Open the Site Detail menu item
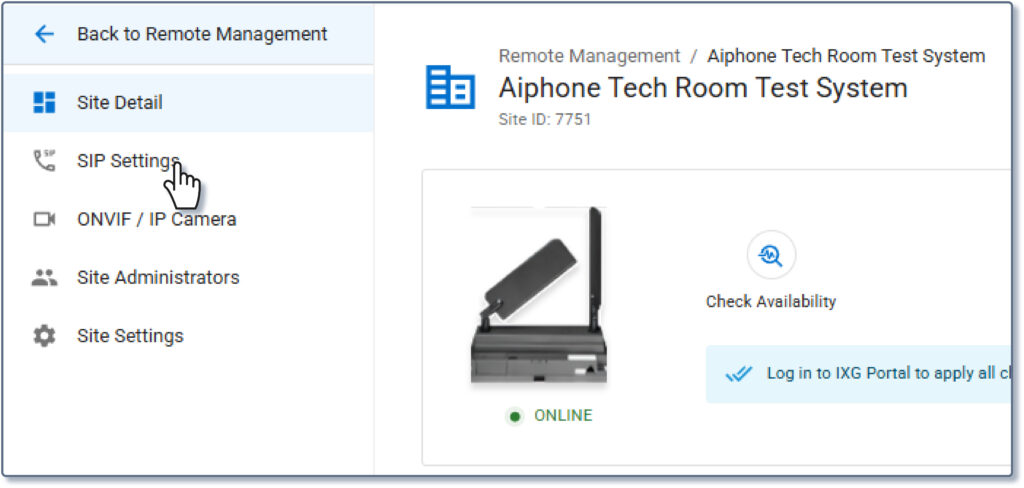This screenshot has width=1024, height=488. pyautogui.click(x=119, y=102)
